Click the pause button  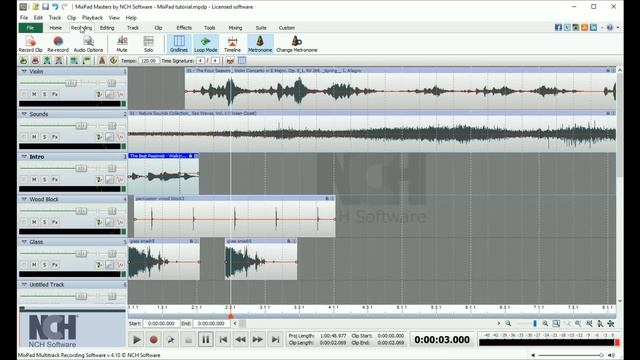(x=205, y=340)
